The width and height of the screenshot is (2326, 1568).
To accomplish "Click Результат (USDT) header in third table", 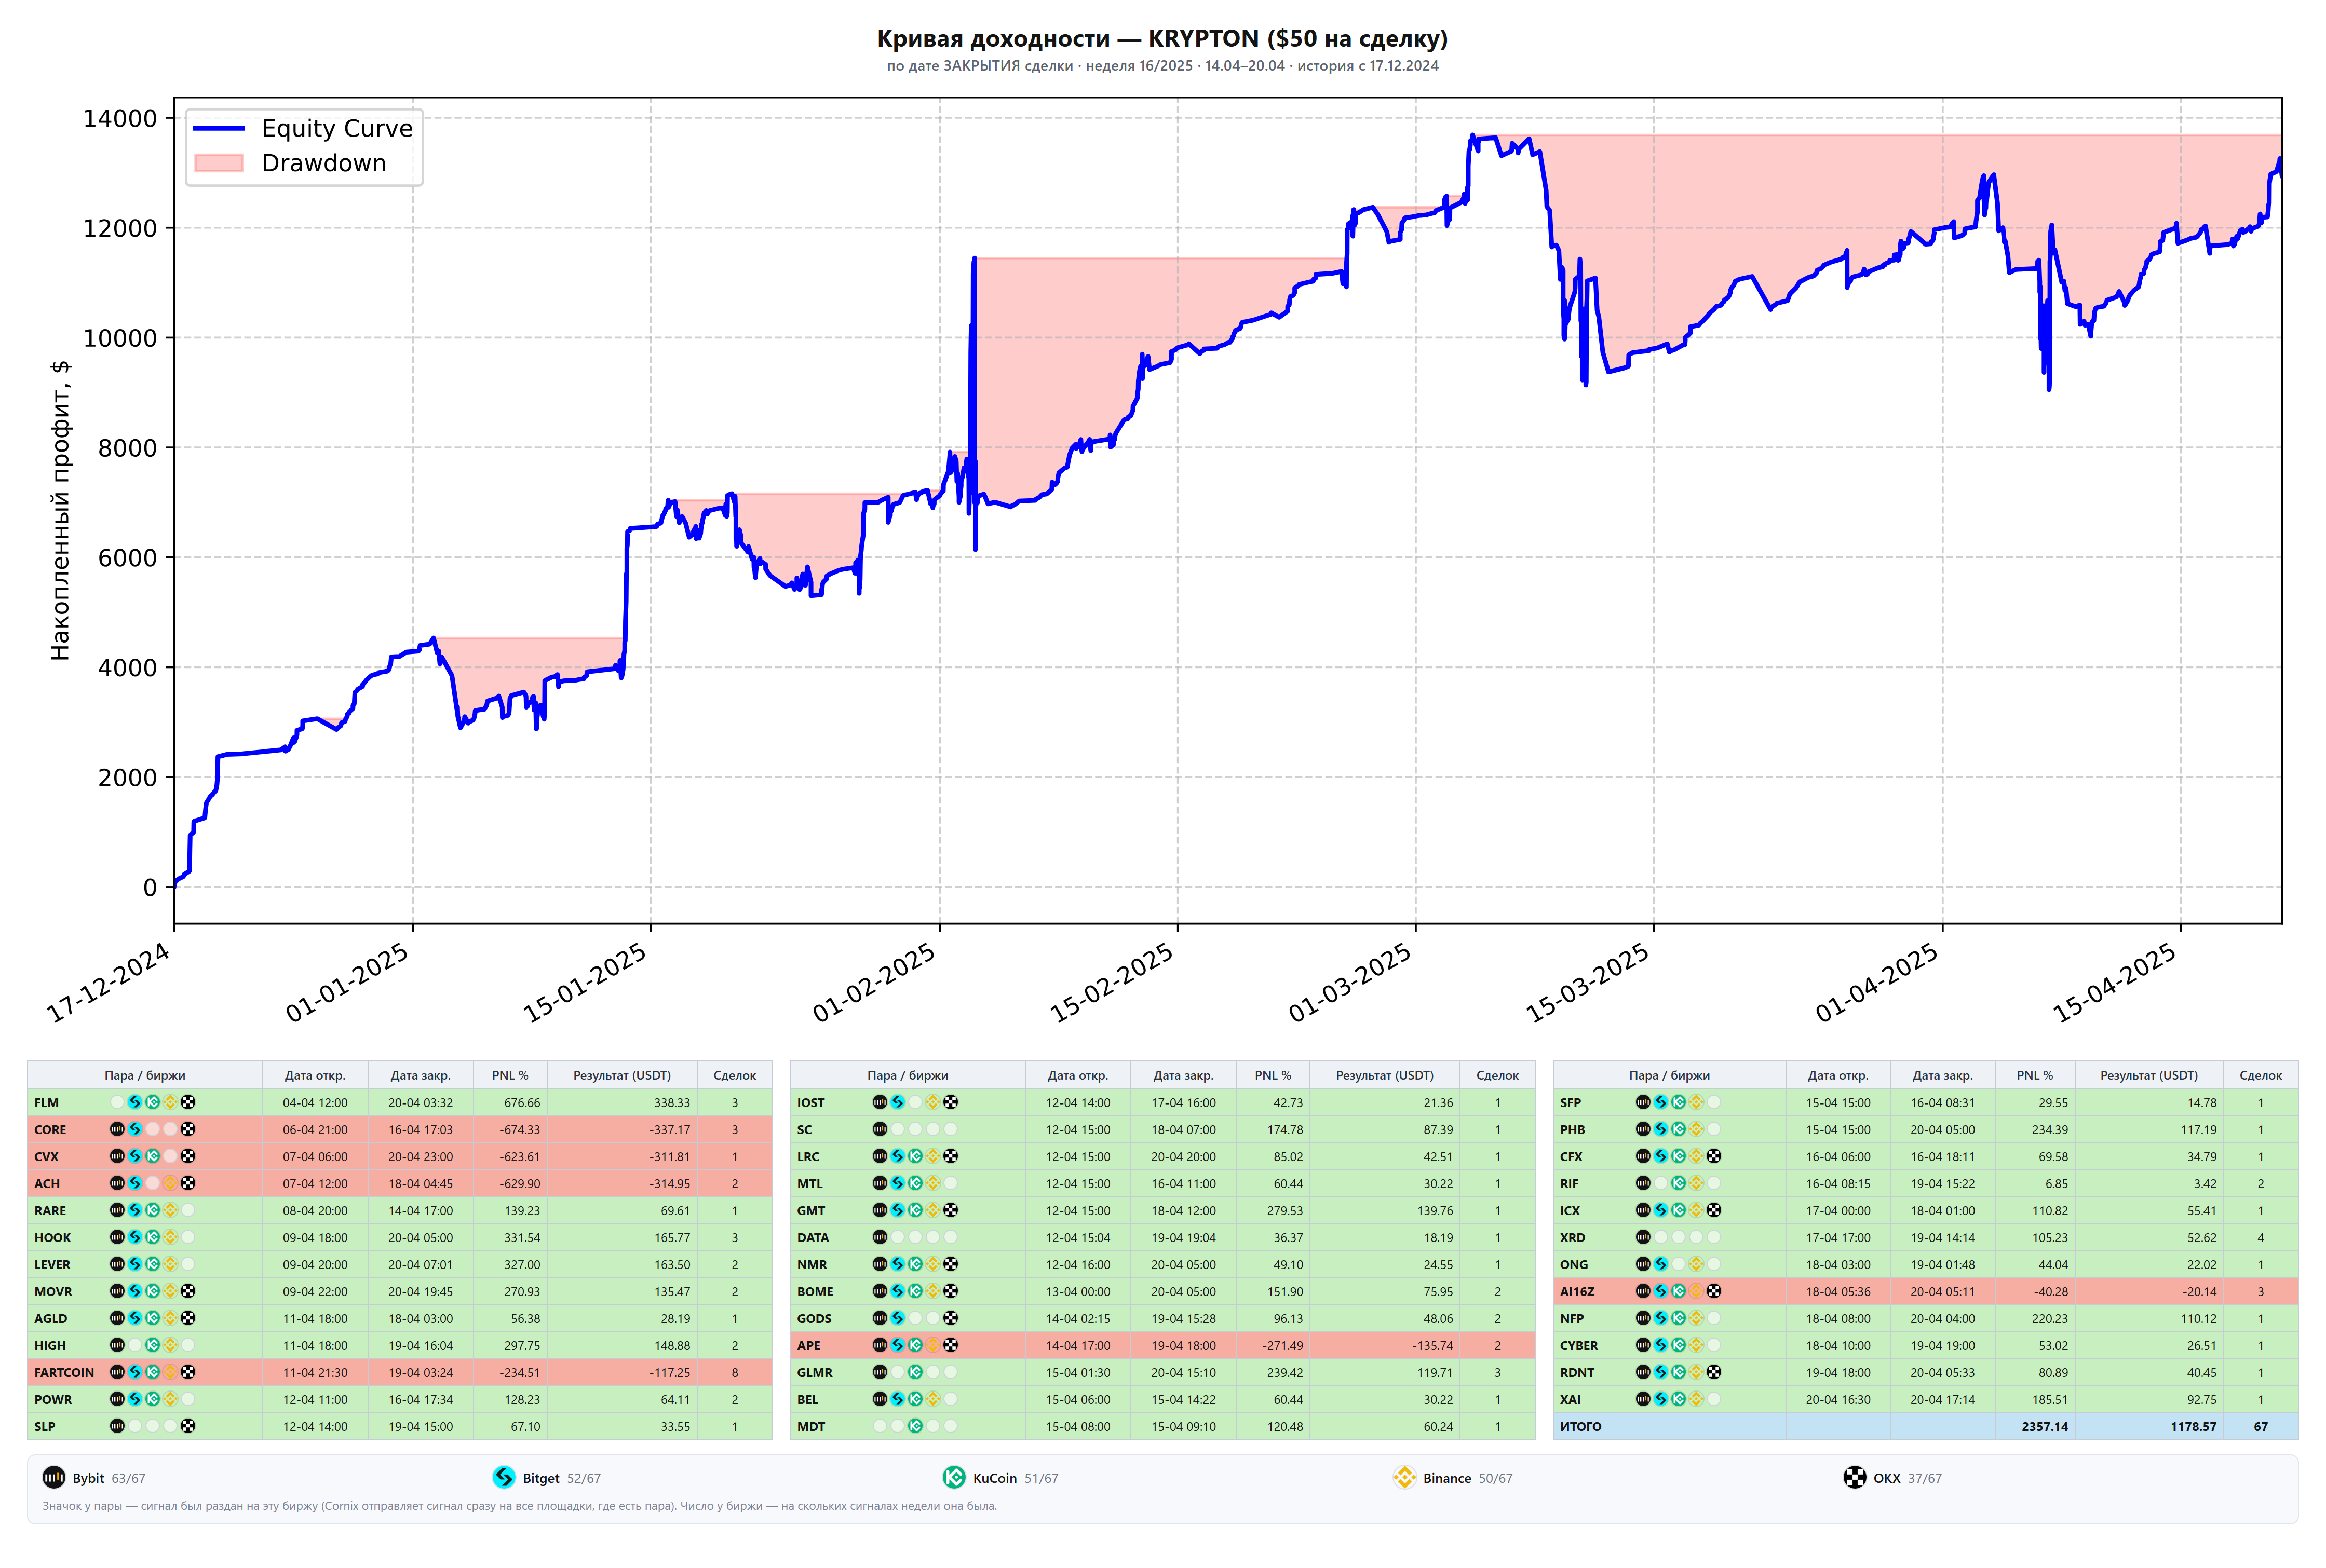I will 2148,1075.
